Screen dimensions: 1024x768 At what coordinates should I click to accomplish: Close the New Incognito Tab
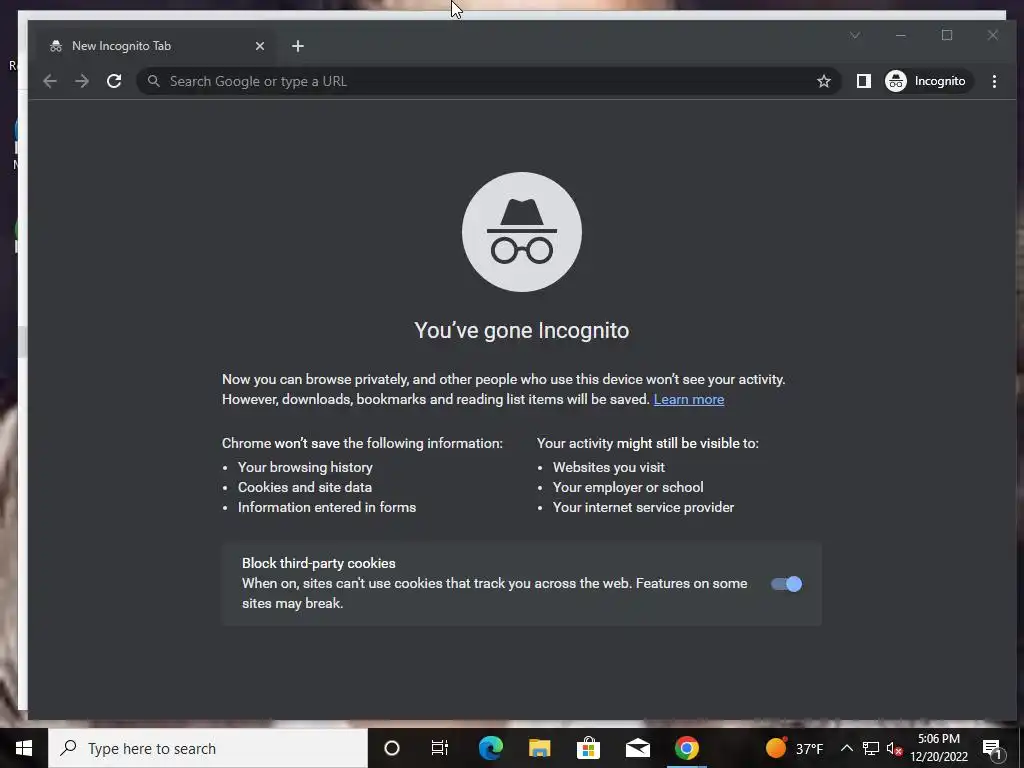pyautogui.click(x=260, y=46)
